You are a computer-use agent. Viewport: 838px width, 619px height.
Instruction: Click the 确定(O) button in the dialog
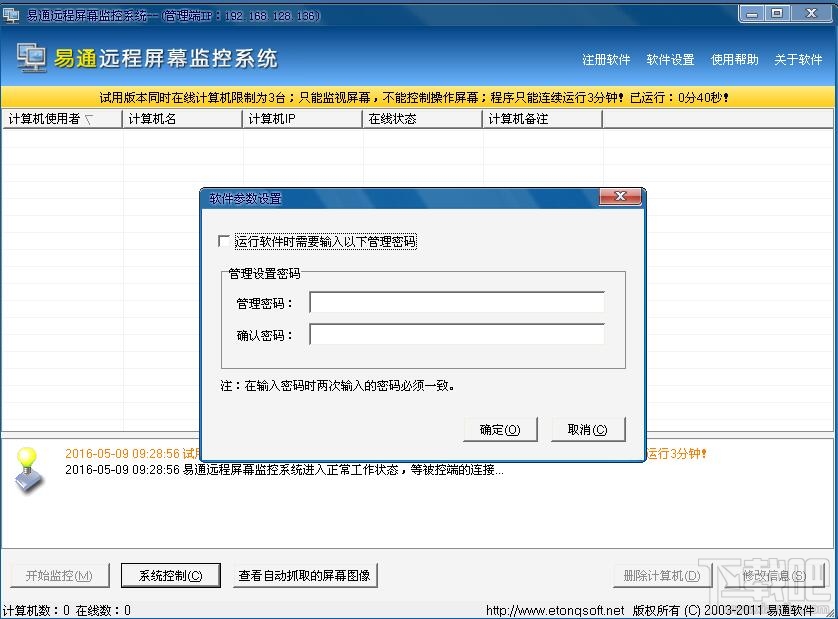(500, 429)
